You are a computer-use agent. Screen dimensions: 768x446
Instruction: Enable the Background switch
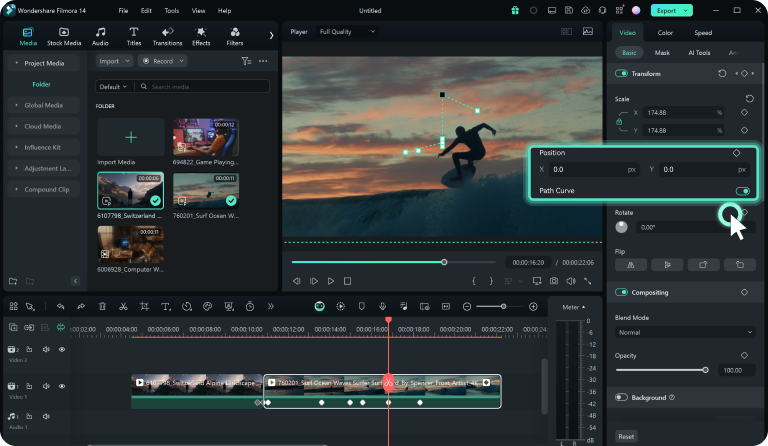[x=622, y=398]
